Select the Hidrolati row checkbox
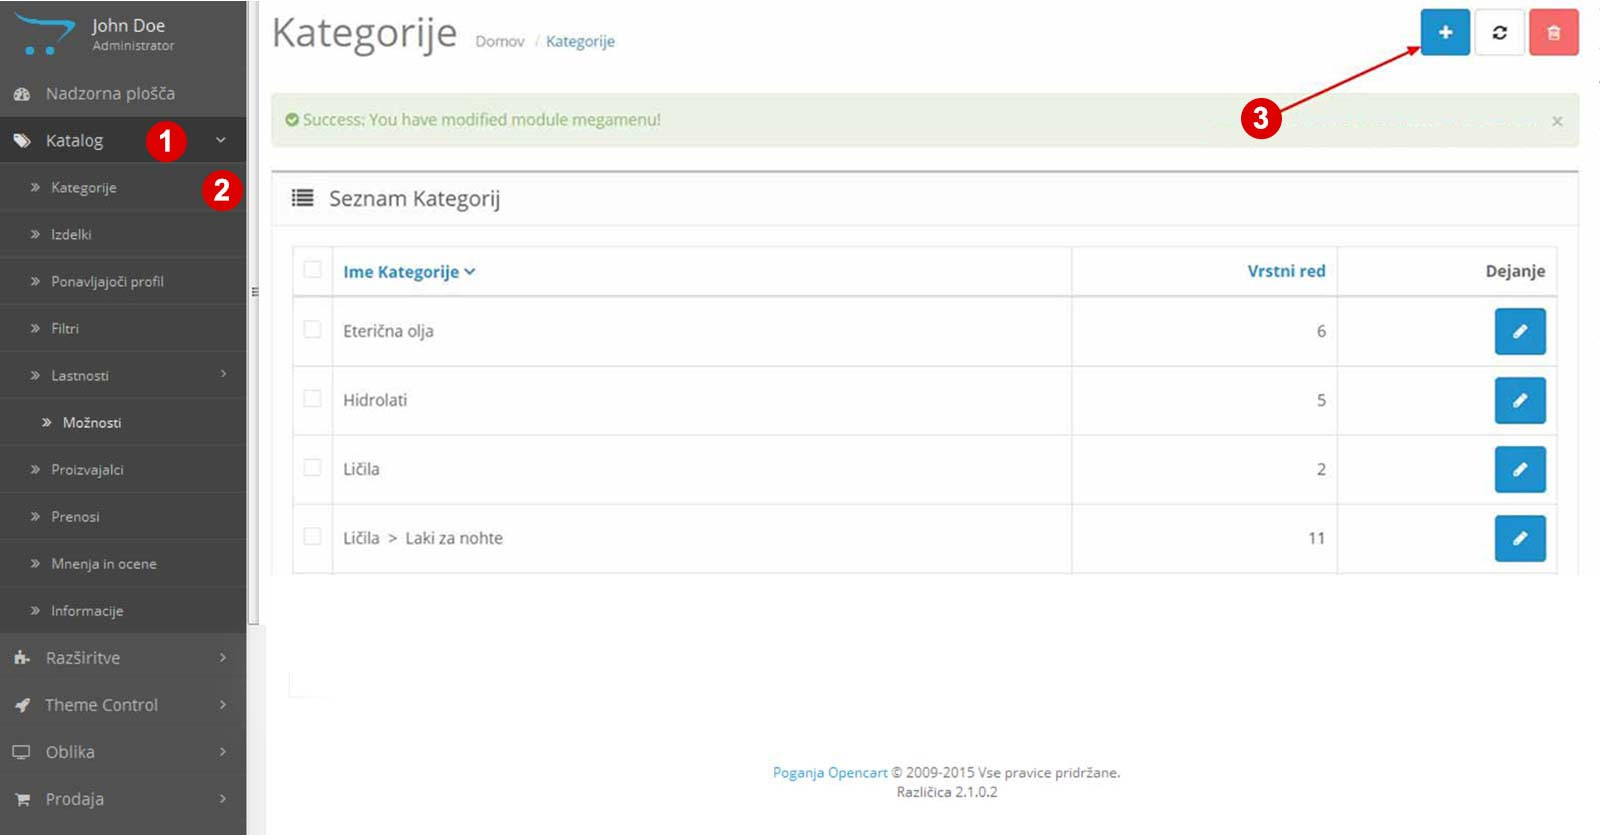The width and height of the screenshot is (1600, 835). (312, 399)
